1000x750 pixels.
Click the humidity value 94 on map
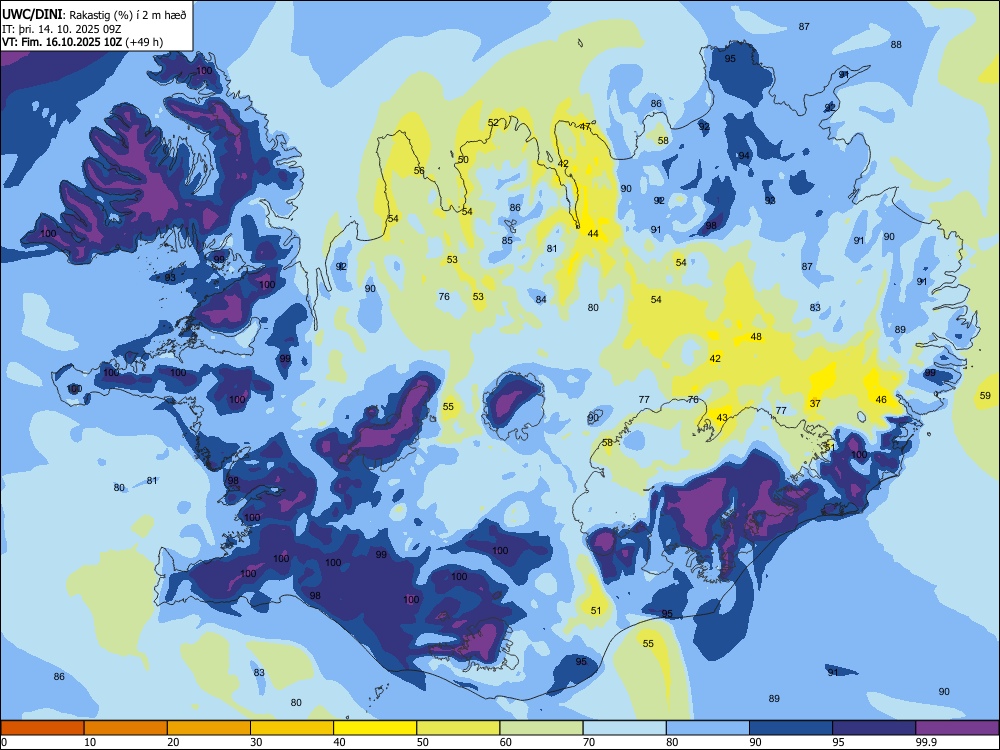coord(744,156)
